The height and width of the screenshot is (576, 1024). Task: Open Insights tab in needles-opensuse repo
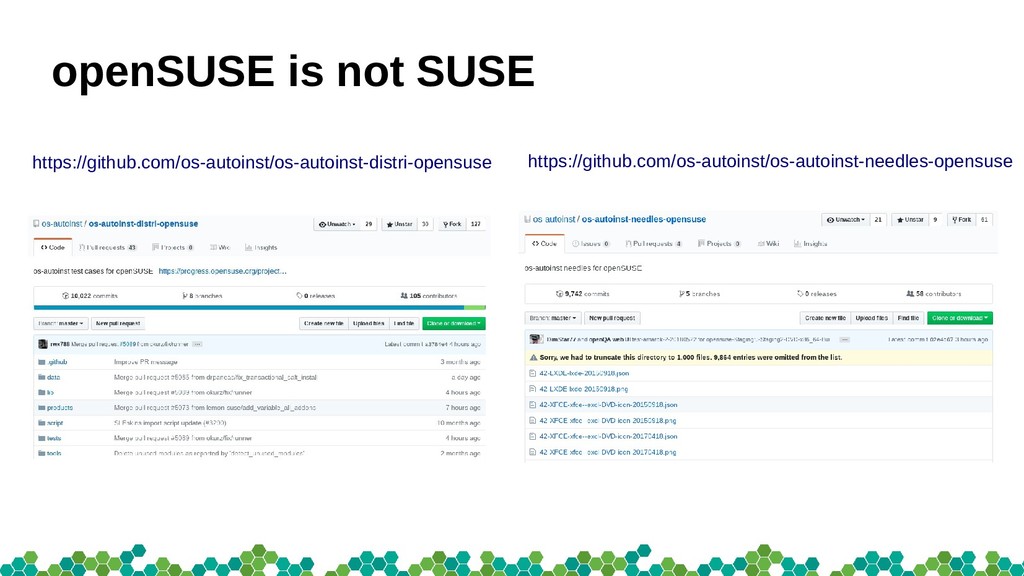[x=810, y=244]
